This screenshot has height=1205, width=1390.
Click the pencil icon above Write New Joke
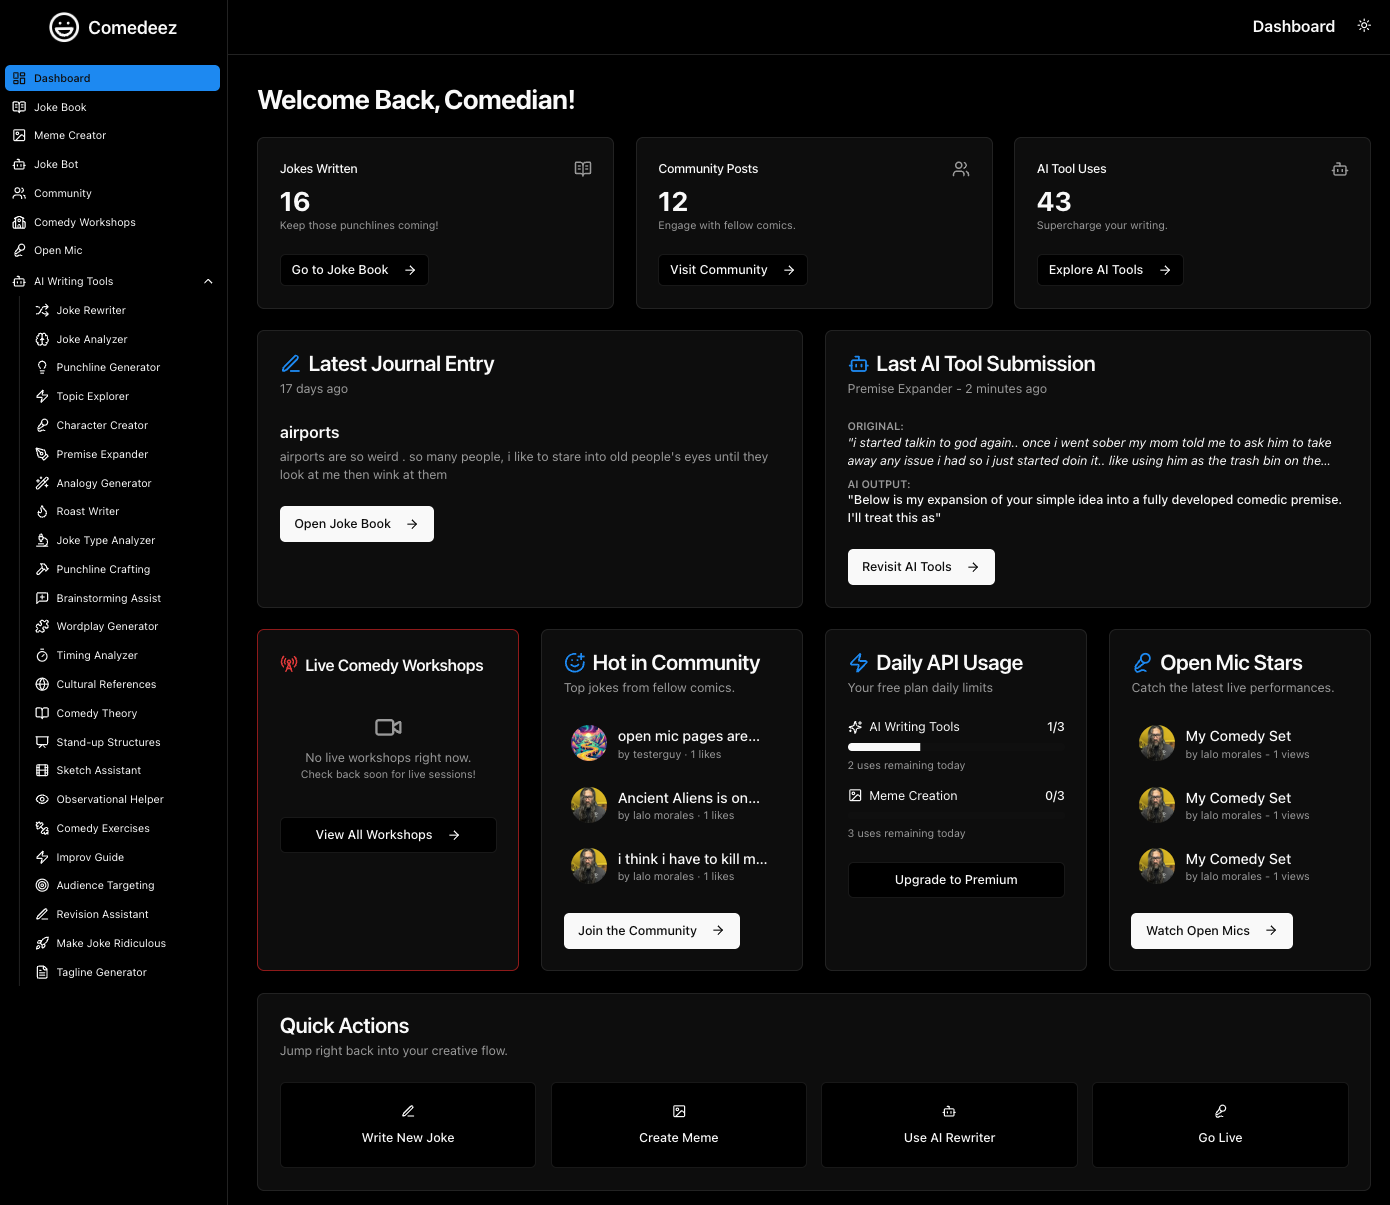408,1111
